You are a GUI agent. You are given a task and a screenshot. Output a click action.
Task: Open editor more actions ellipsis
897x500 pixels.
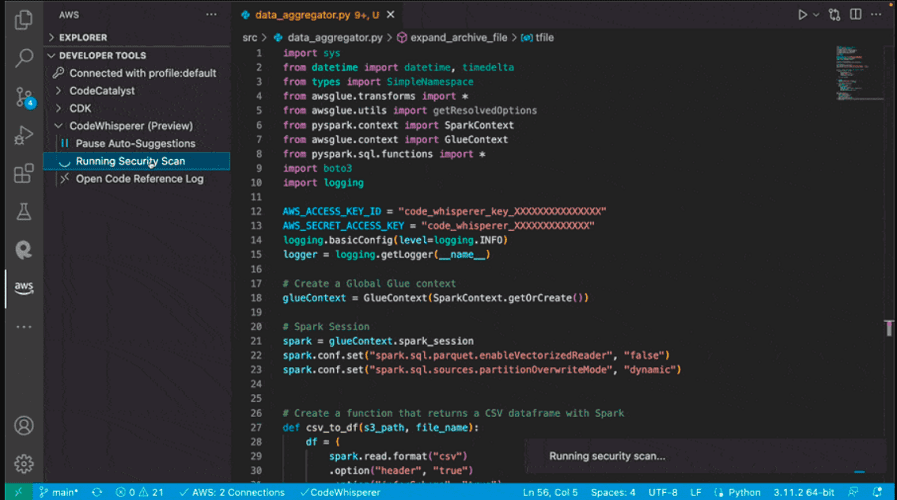click(x=876, y=14)
